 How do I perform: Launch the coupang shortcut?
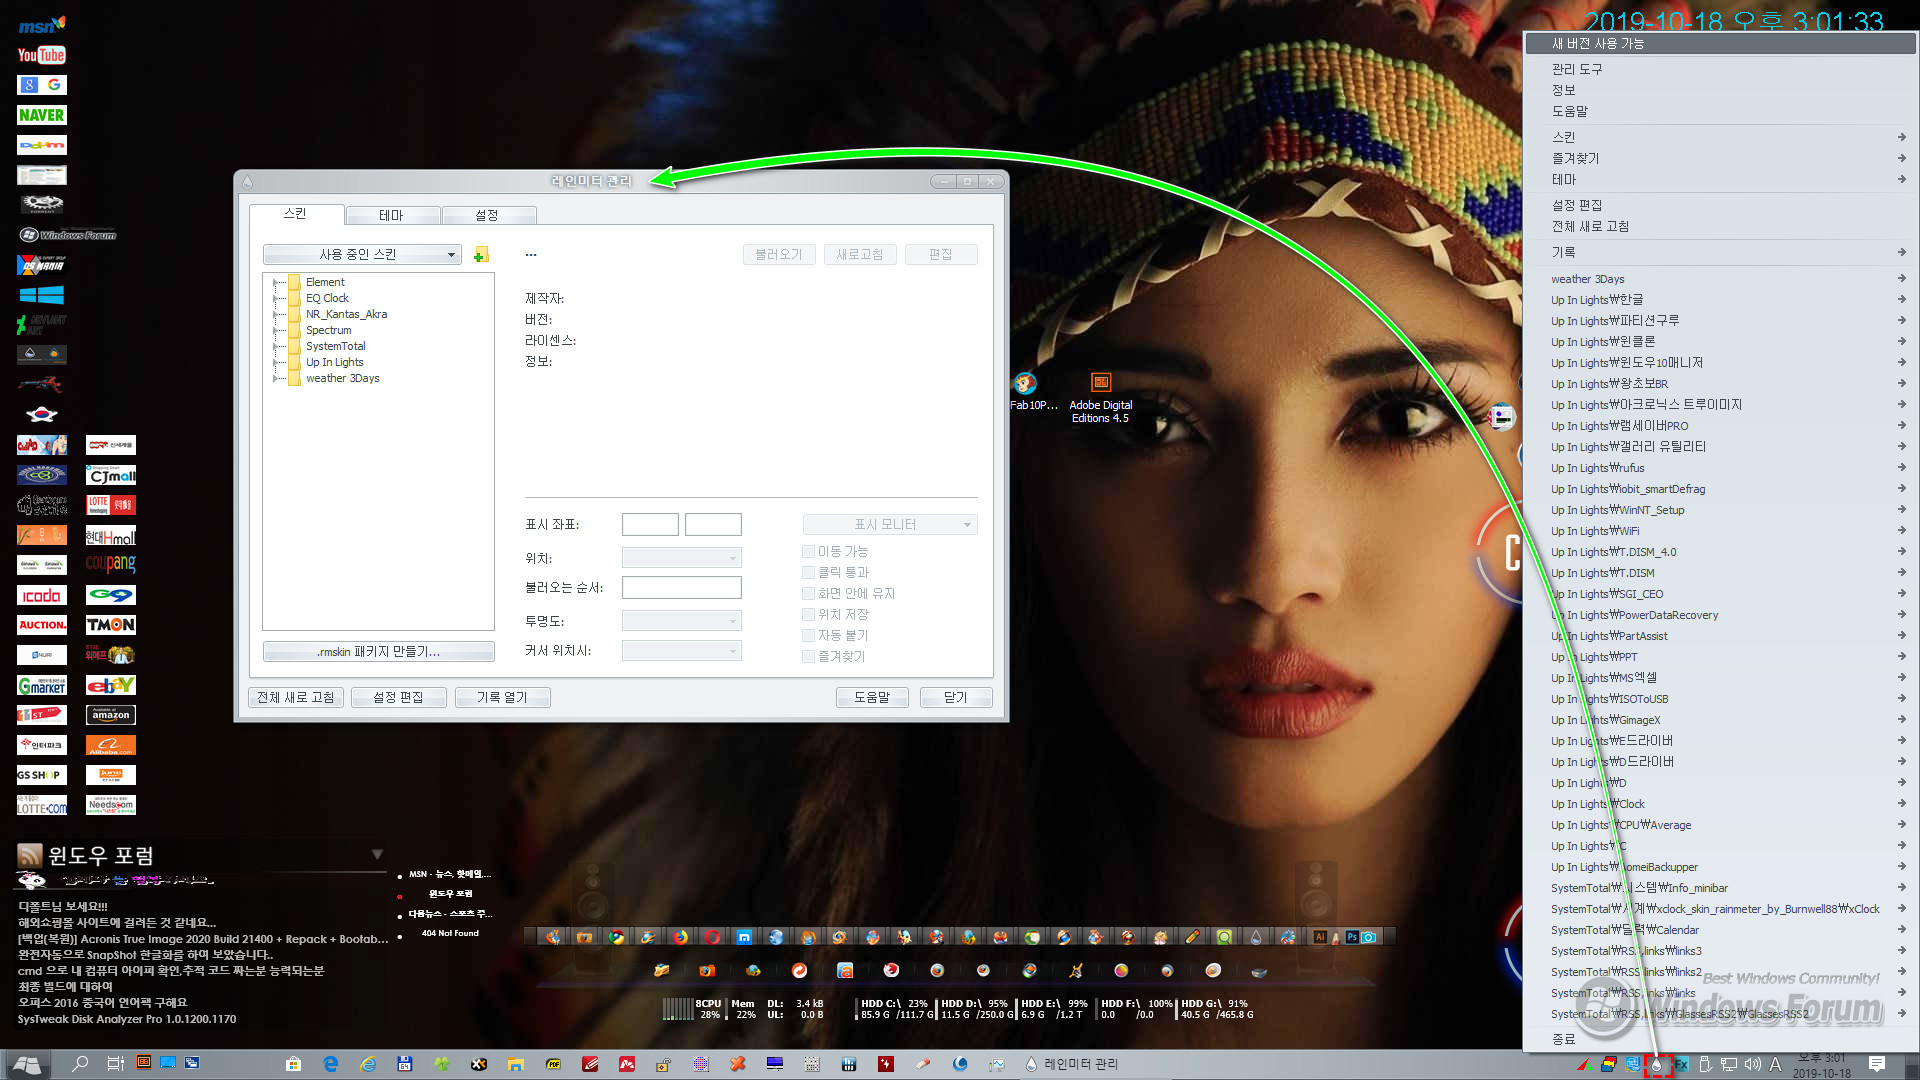tap(111, 565)
